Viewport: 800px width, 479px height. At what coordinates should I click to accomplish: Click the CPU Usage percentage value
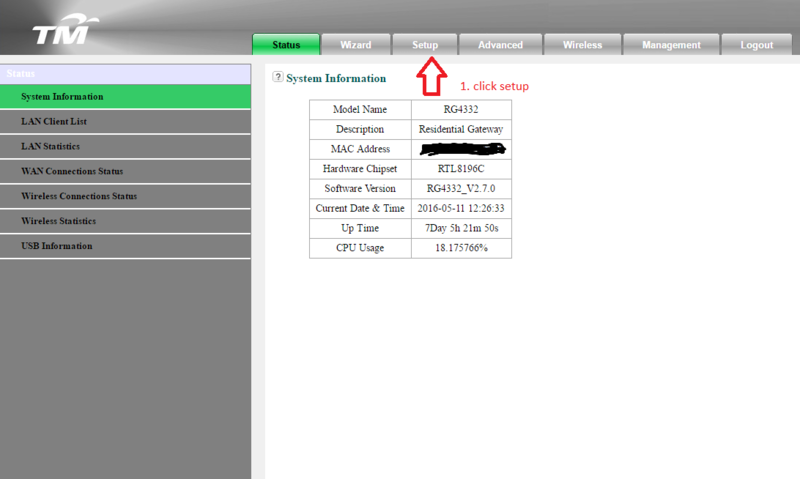click(x=461, y=248)
